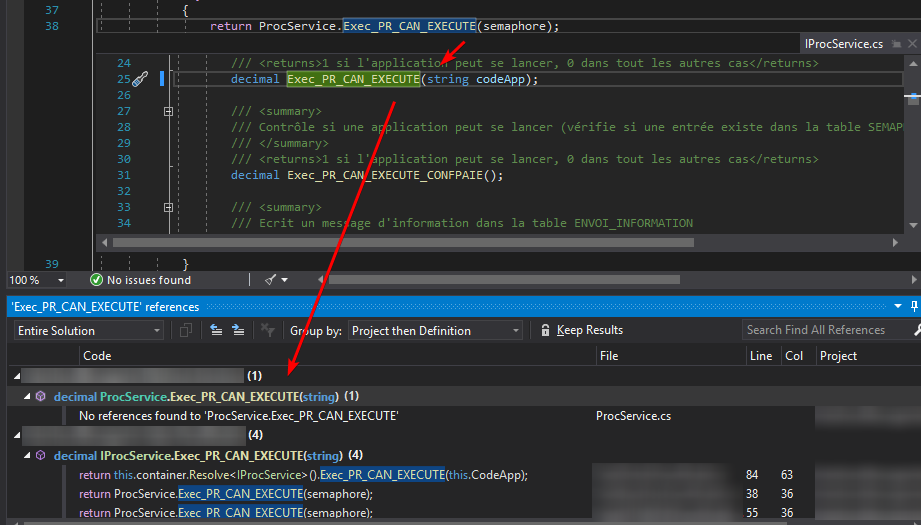
Task: Click Exec_PR_CAN_EXECUTE call on line 38
Action: pyautogui.click(x=409, y=26)
